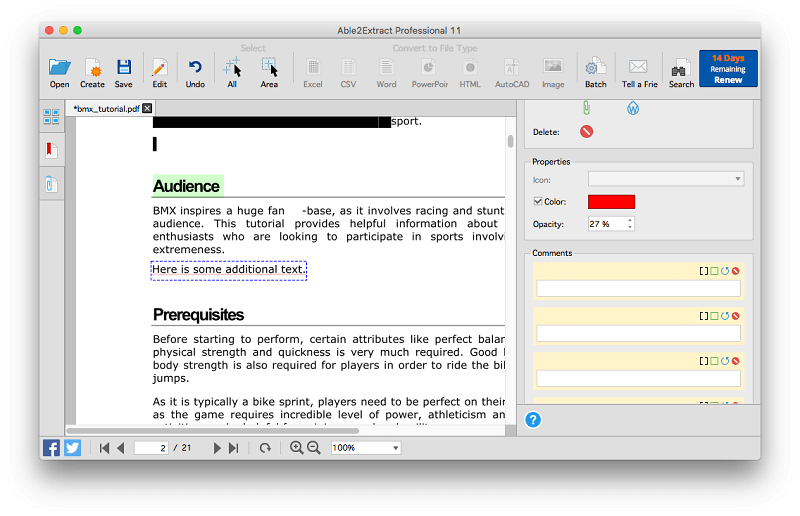The image size is (800, 516).
Task: Click the bracket icon of first comment
Action: pyautogui.click(x=704, y=271)
